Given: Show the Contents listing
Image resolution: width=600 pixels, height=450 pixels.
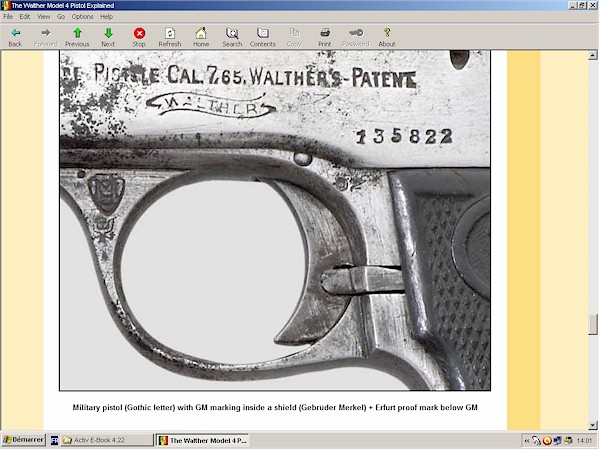Looking at the screenshot, I should (x=262, y=37).
